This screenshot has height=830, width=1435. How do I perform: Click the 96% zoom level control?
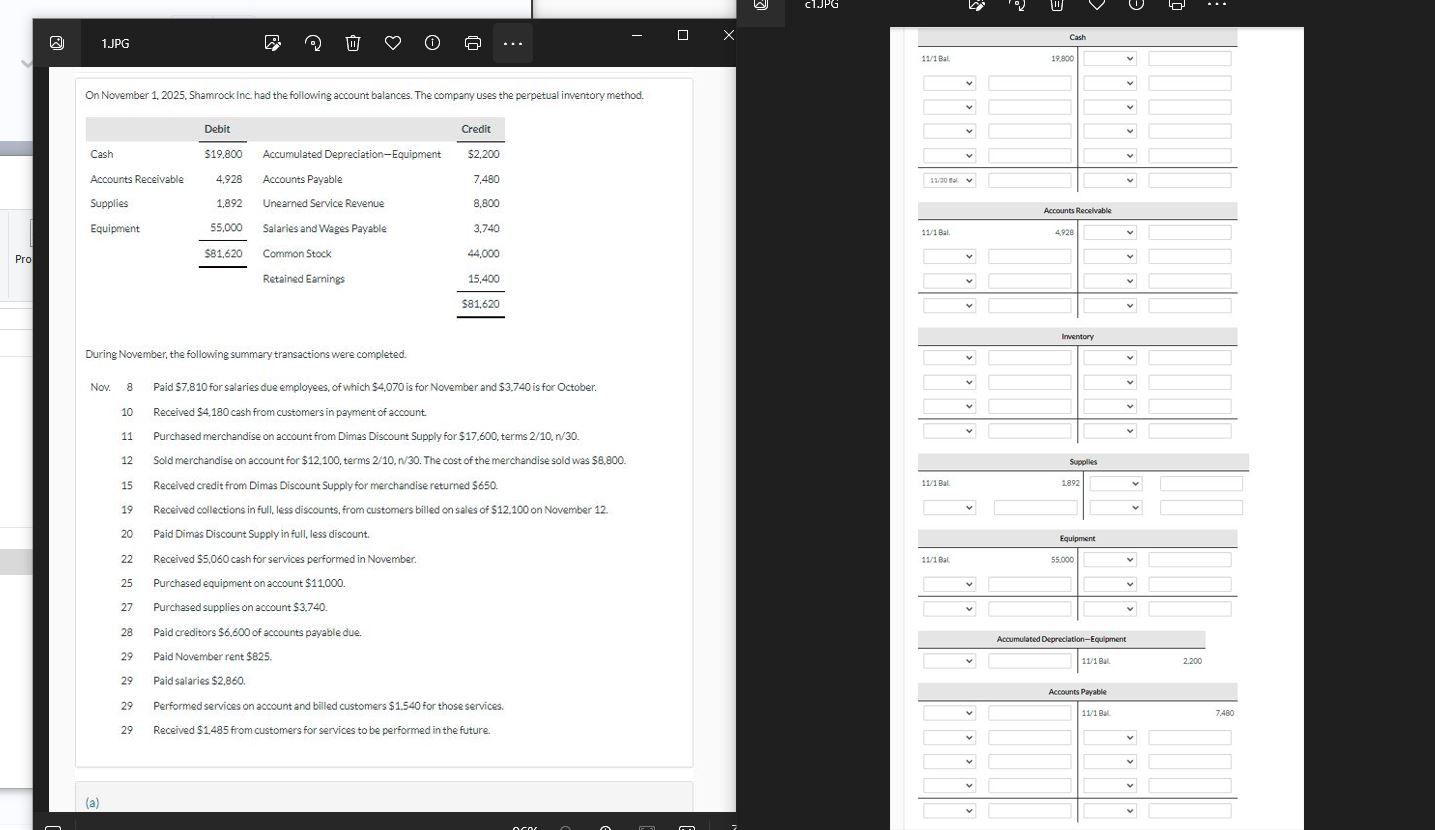click(x=525, y=827)
